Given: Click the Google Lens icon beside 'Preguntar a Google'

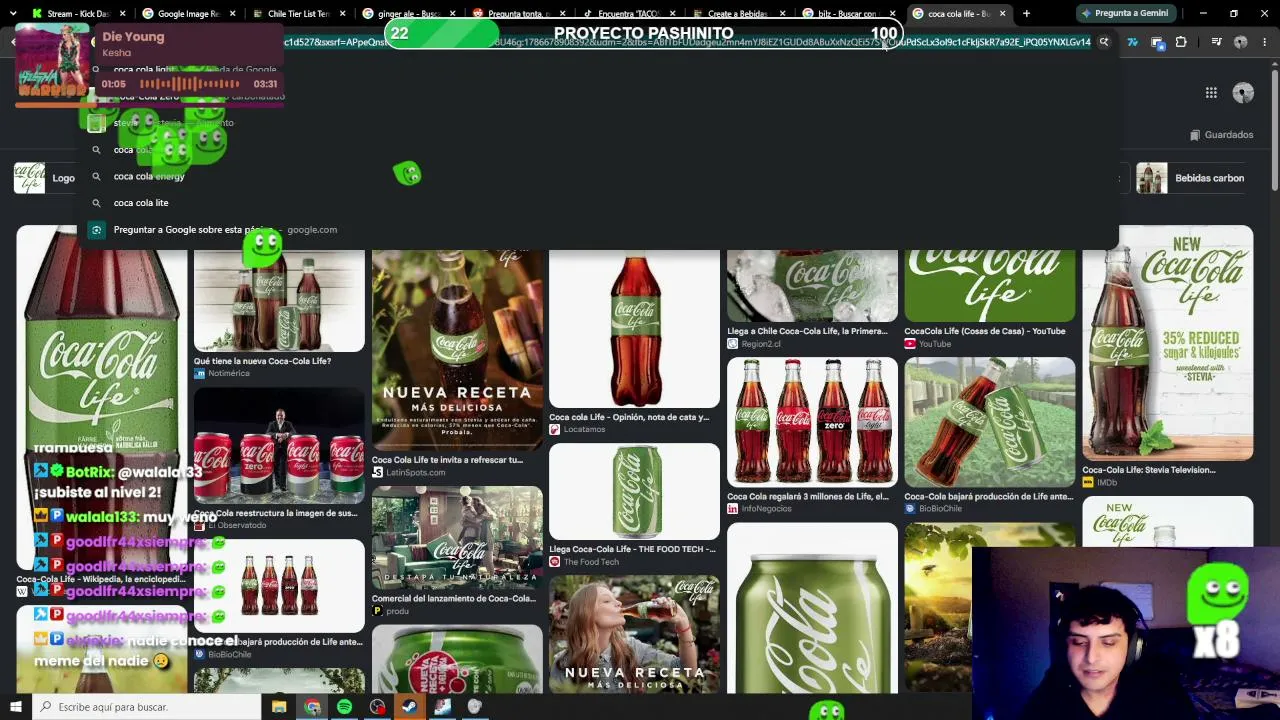Looking at the screenshot, I should pyautogui.click(x=96, y=230).
